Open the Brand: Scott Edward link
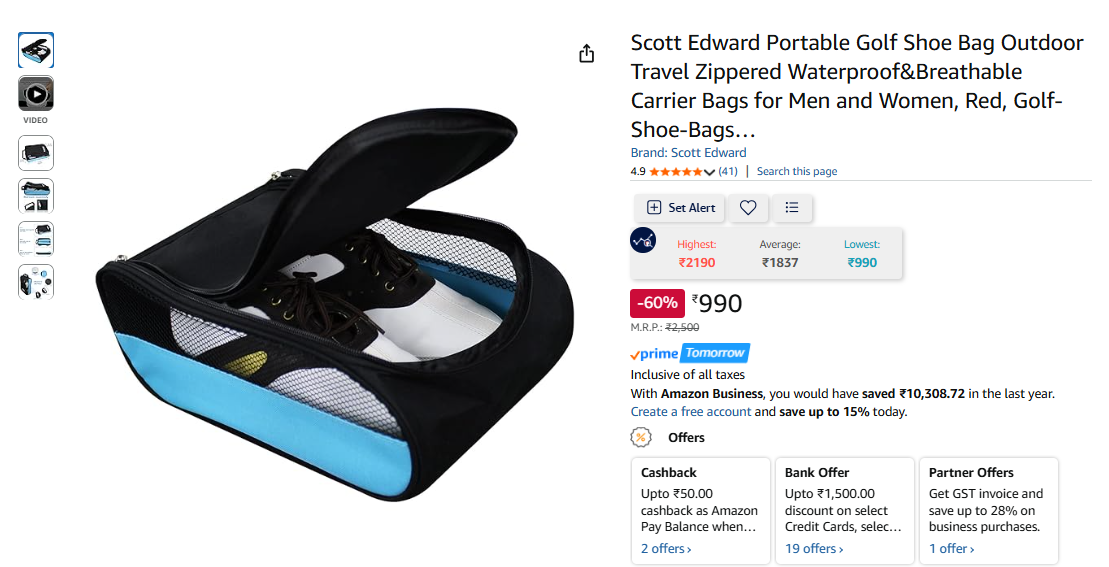The width and height of the screenshot is (1109, 567). [x=688, y=153]
